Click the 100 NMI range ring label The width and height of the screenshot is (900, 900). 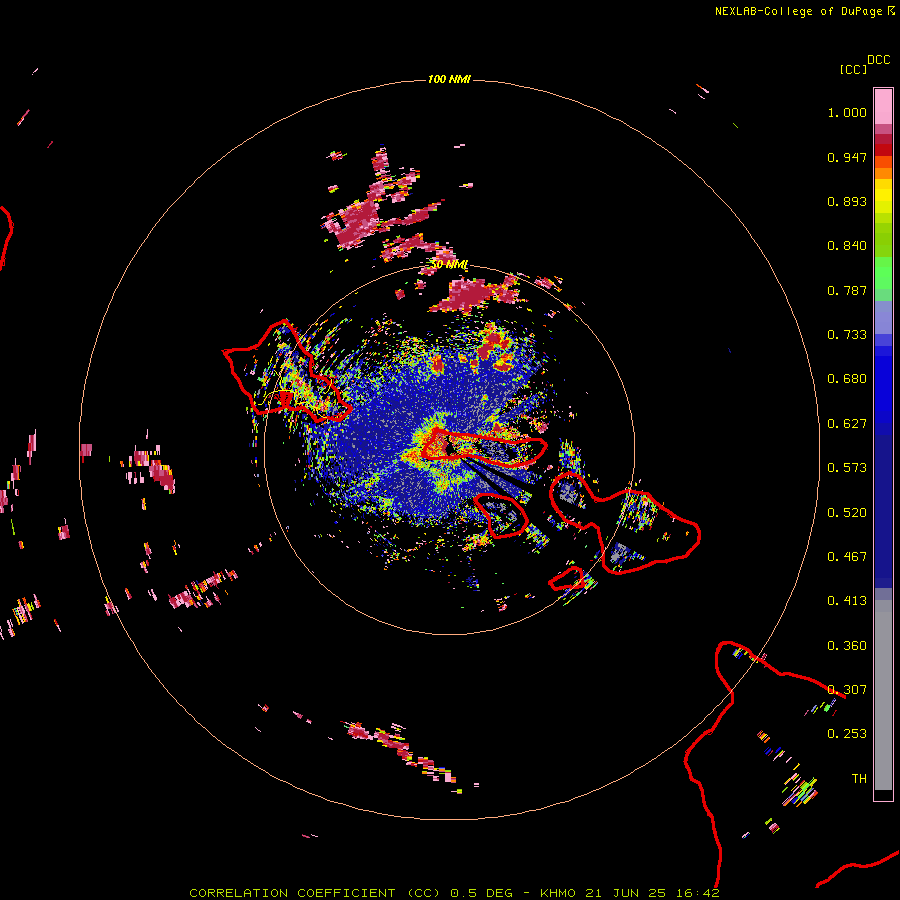click(x=449, y=79)
